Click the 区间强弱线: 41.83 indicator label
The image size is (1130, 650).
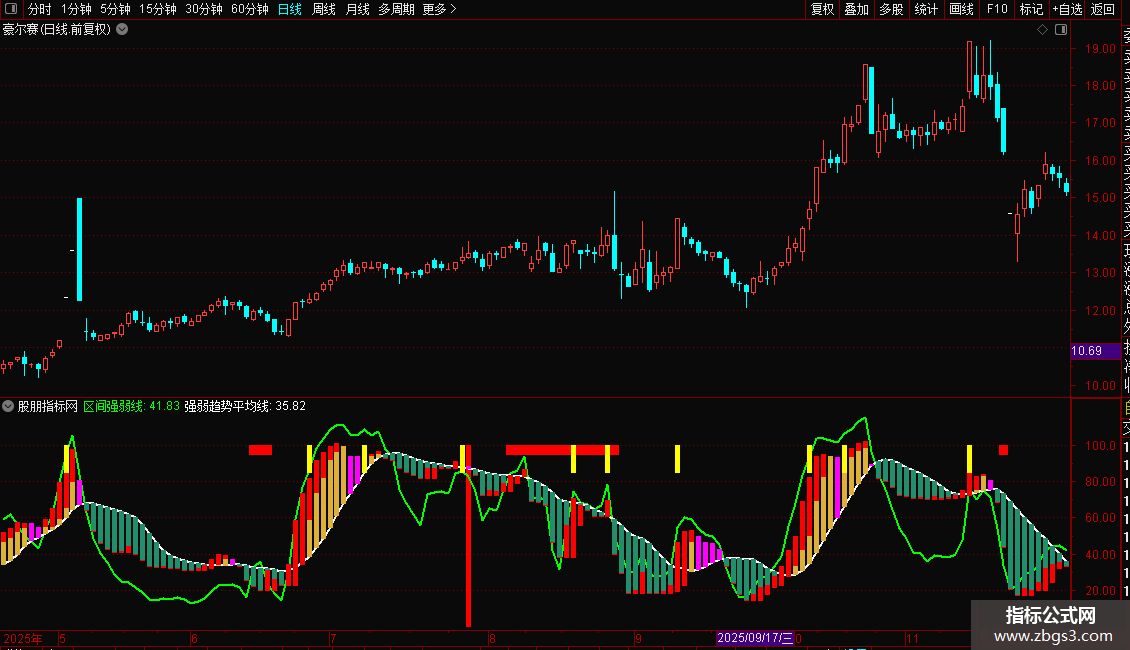(131, 406)
